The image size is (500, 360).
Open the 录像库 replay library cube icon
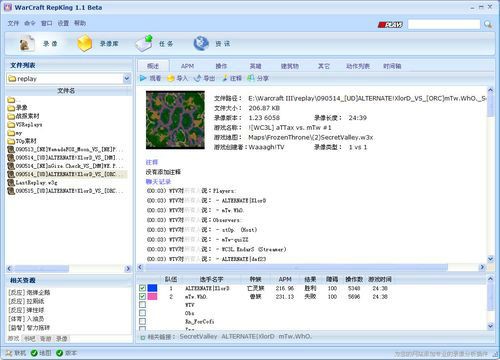point(85,43)
